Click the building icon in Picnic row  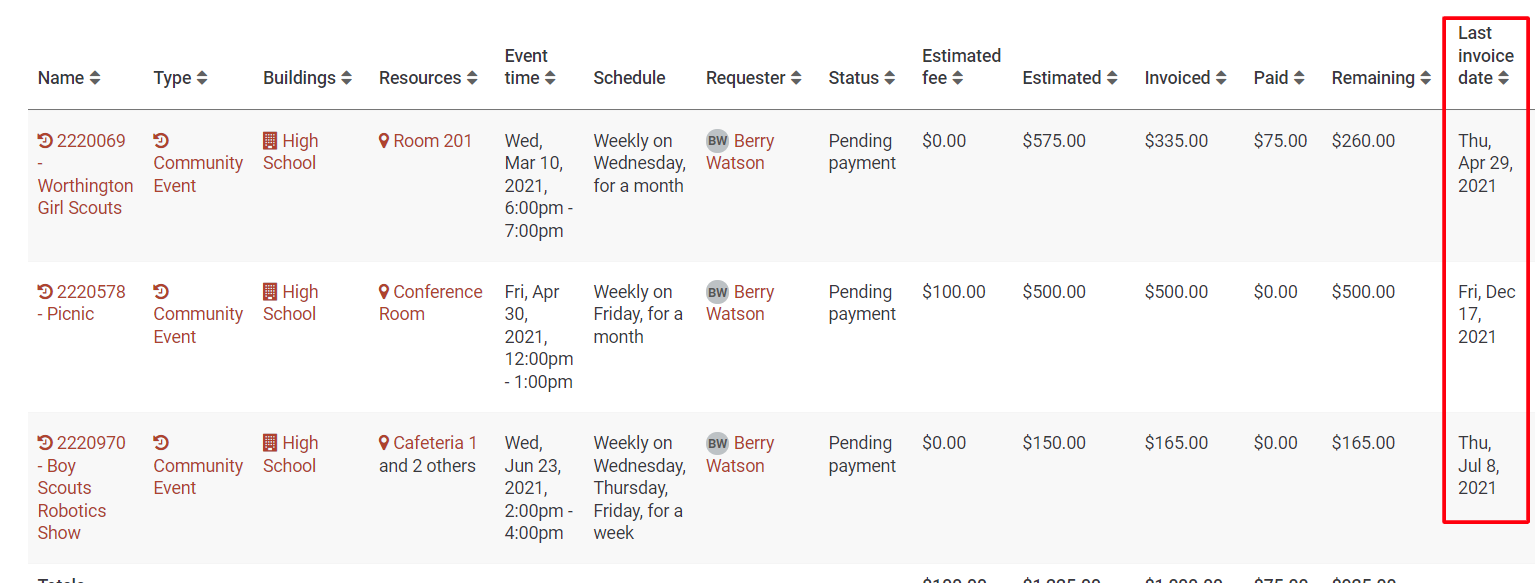(x=270, y=292)
